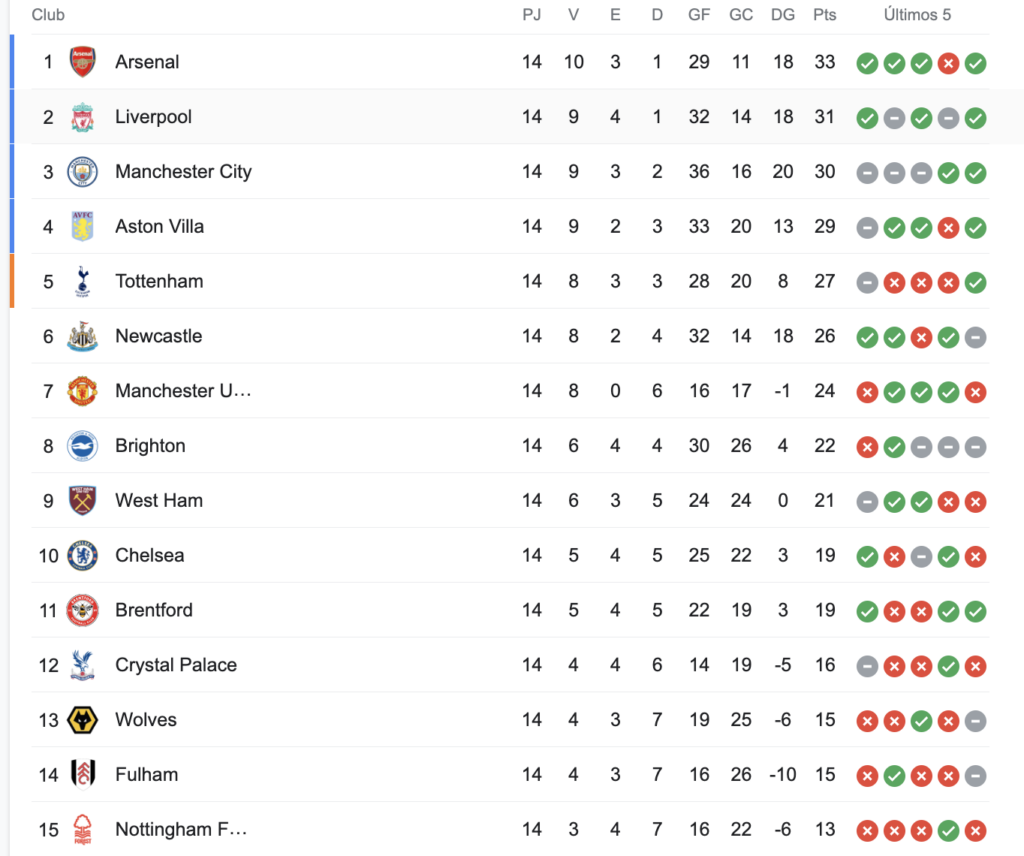Viewport: 1024px width, 856px height.
Task: Open the Crystal Palace team name
Action: tap(176, 665)
